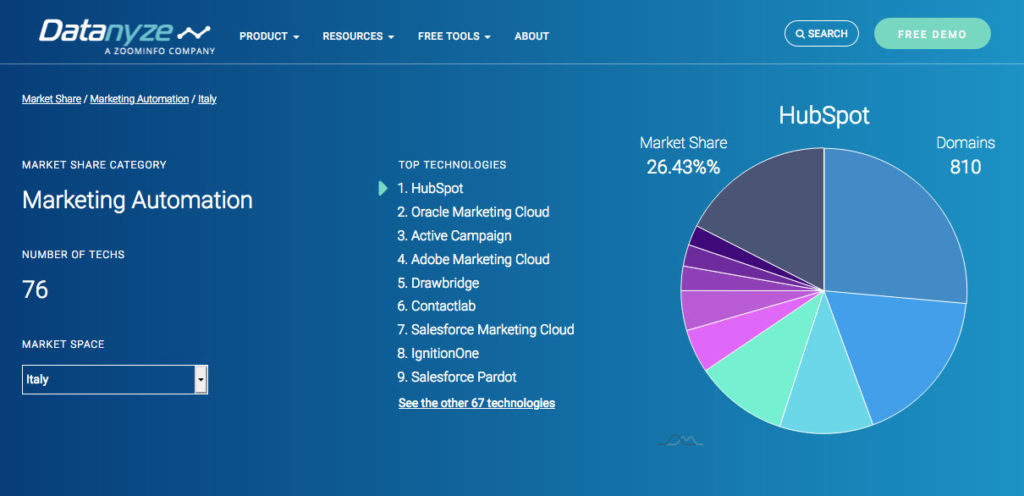
Task: Select HubSpot in top technologies list
Action: point(430,188)
